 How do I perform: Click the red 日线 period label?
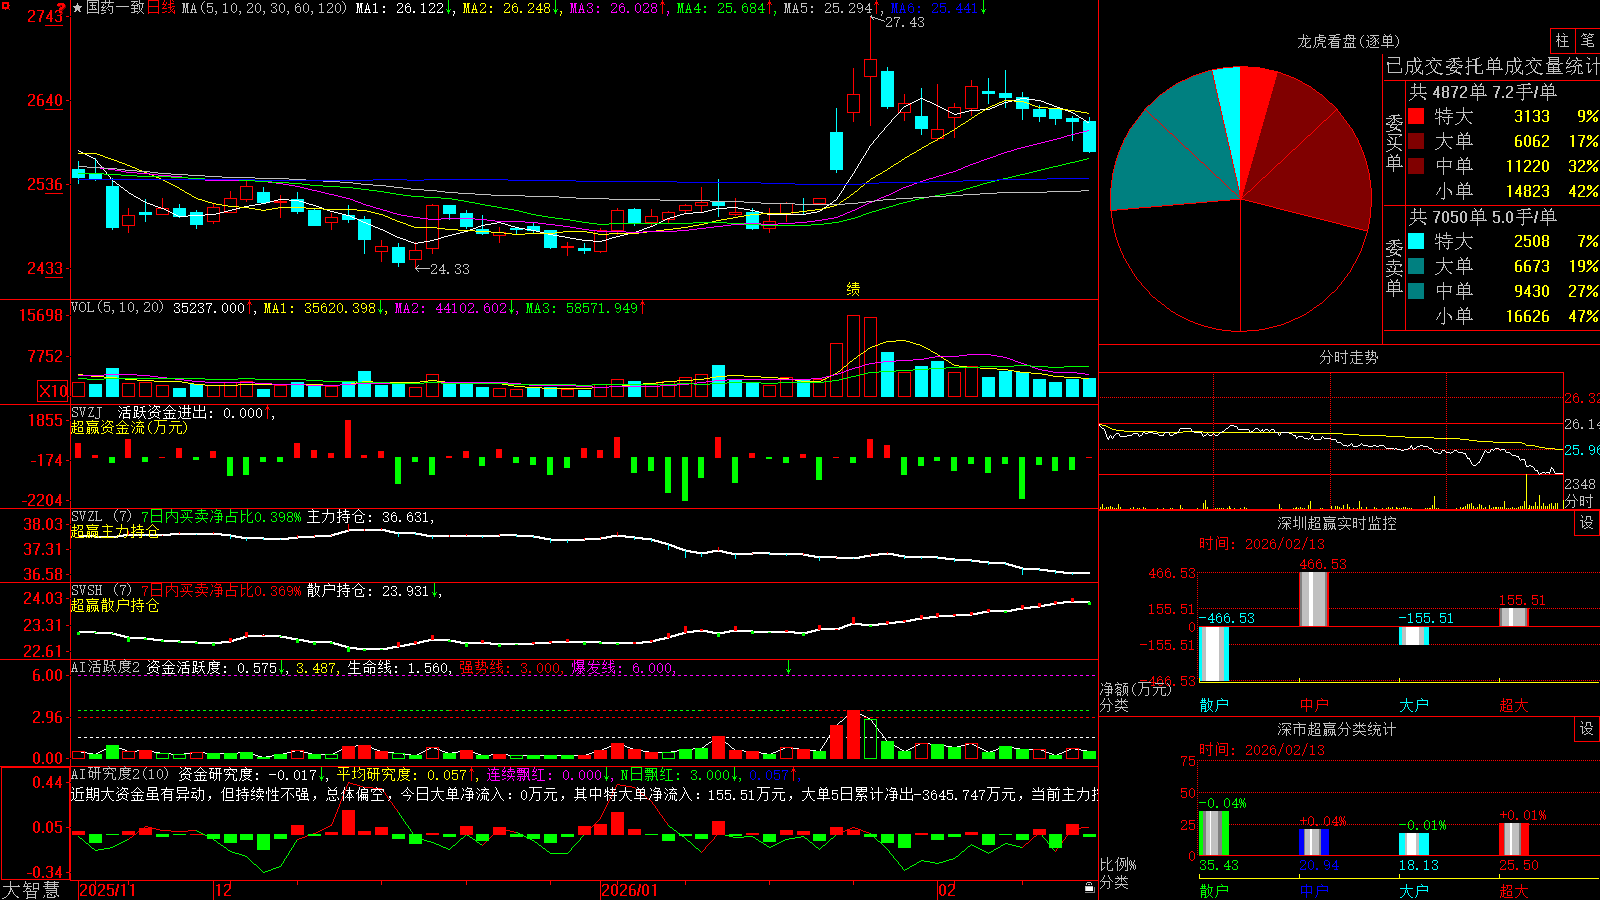click(161, 8)
